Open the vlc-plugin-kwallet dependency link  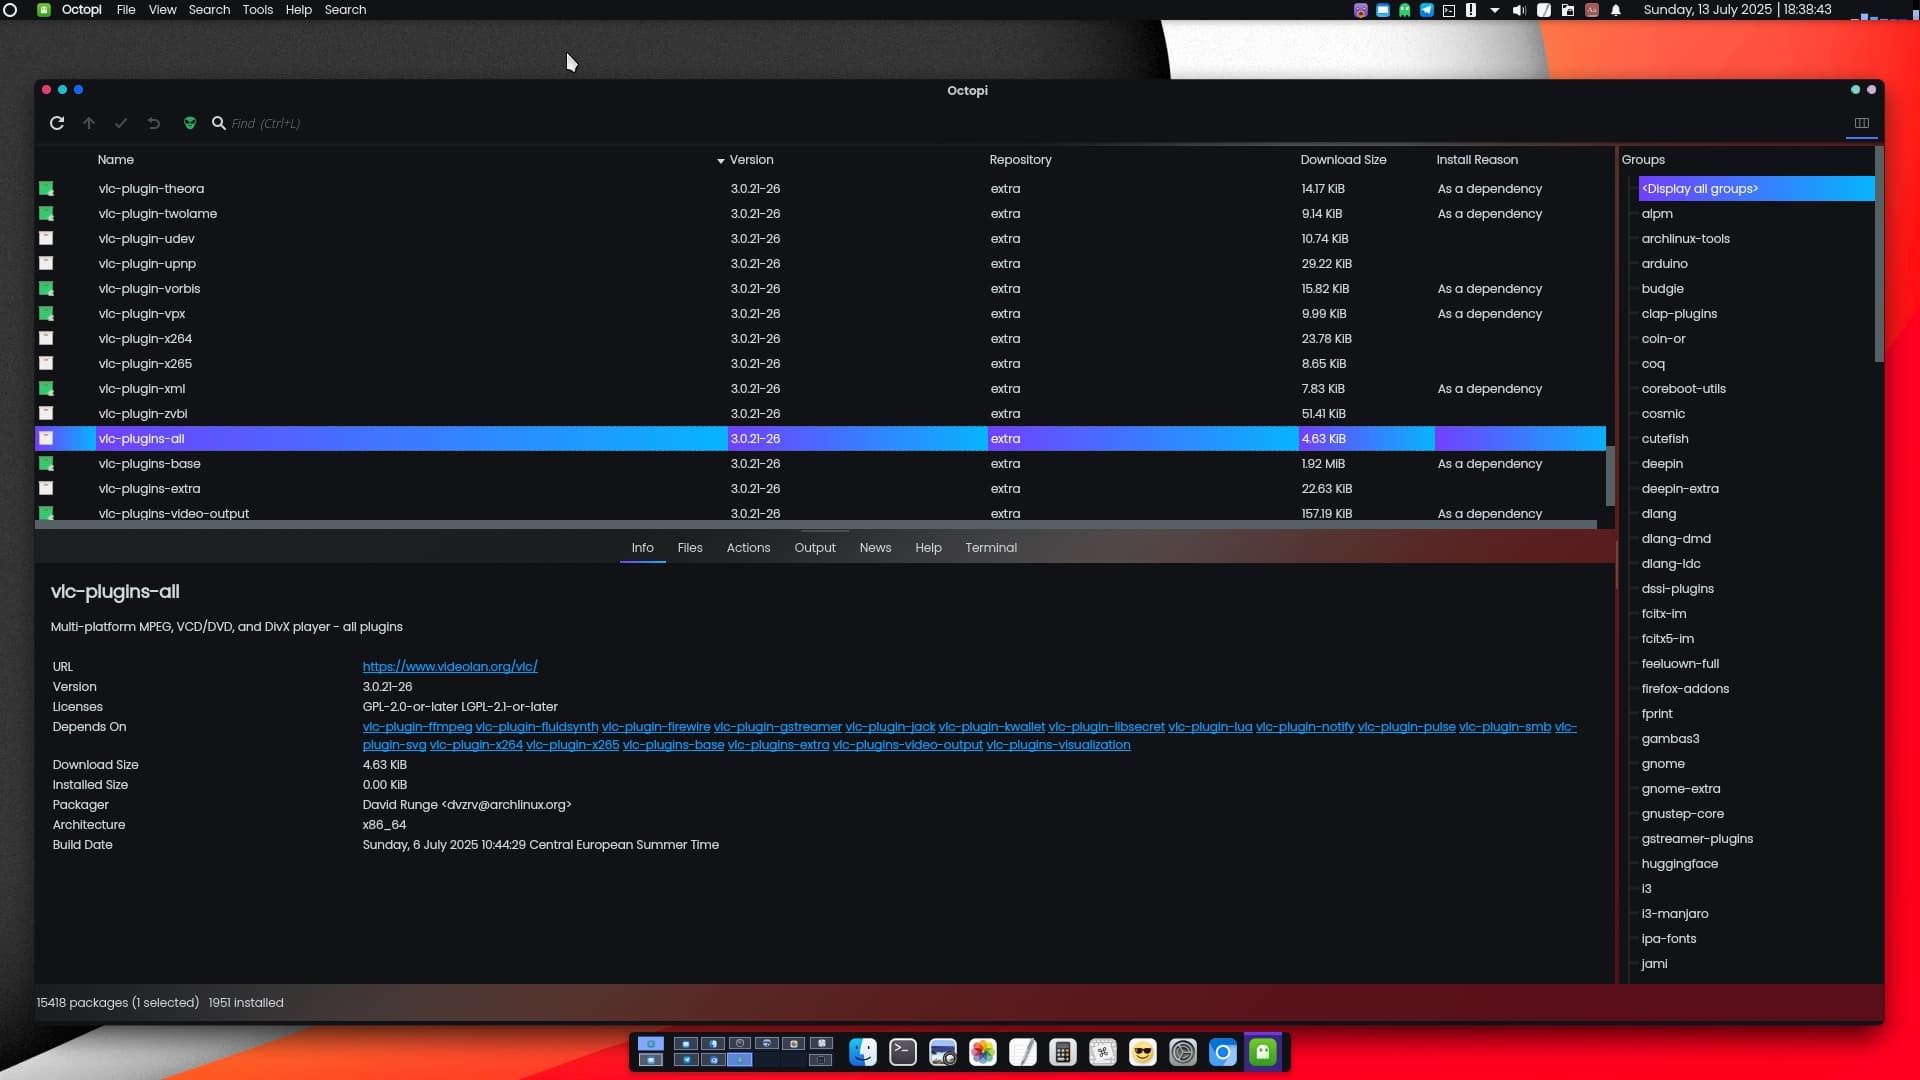click(991, 727)
